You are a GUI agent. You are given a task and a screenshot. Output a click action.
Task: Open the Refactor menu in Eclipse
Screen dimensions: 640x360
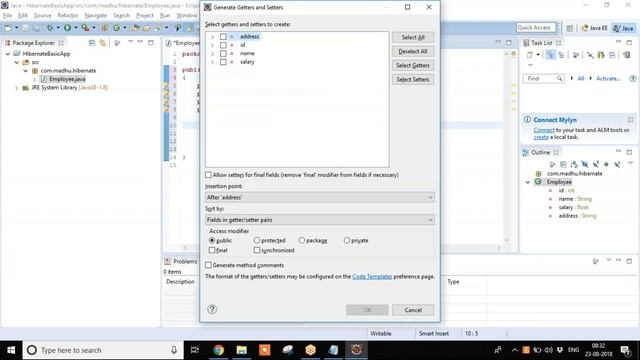(68, 16)
